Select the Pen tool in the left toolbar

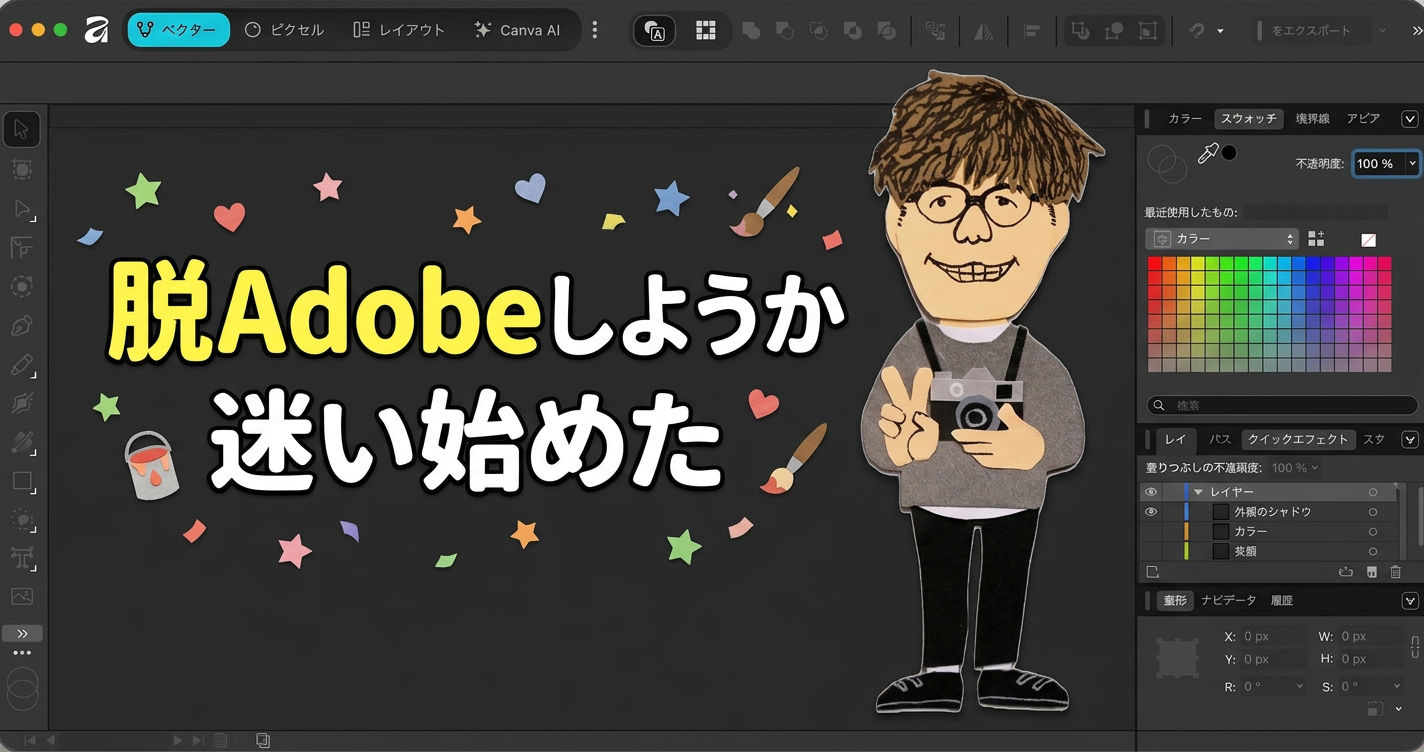21,326
